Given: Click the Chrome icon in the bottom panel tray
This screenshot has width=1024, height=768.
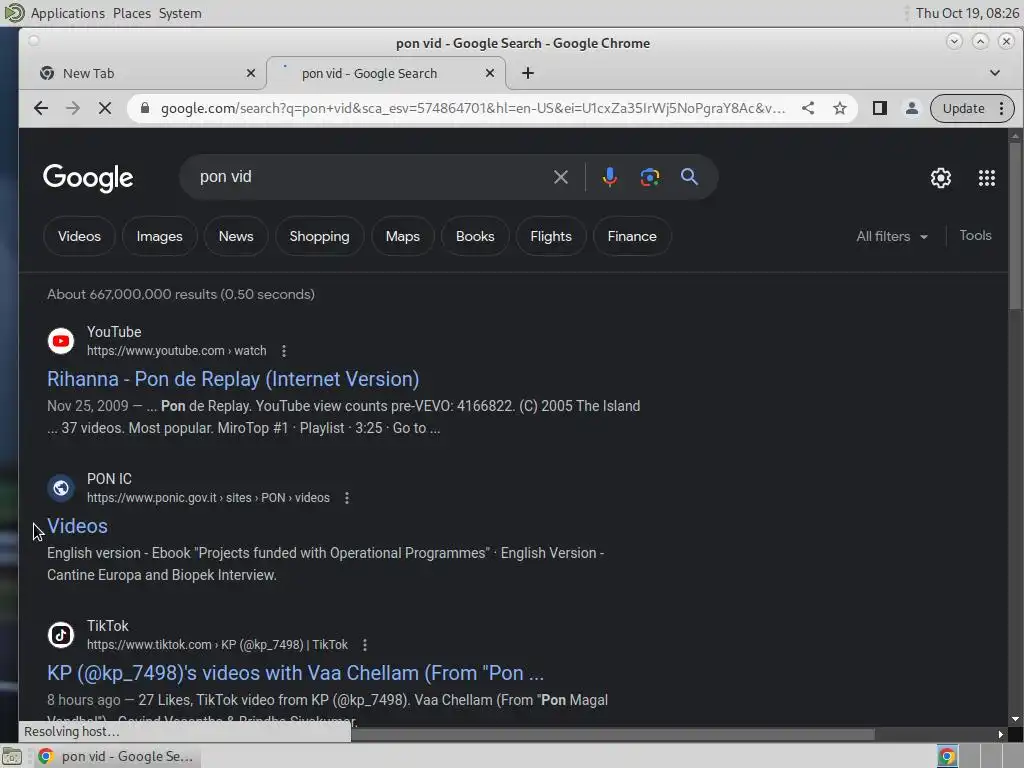Looking at the screenshot, I should click(x=947, y=757).
